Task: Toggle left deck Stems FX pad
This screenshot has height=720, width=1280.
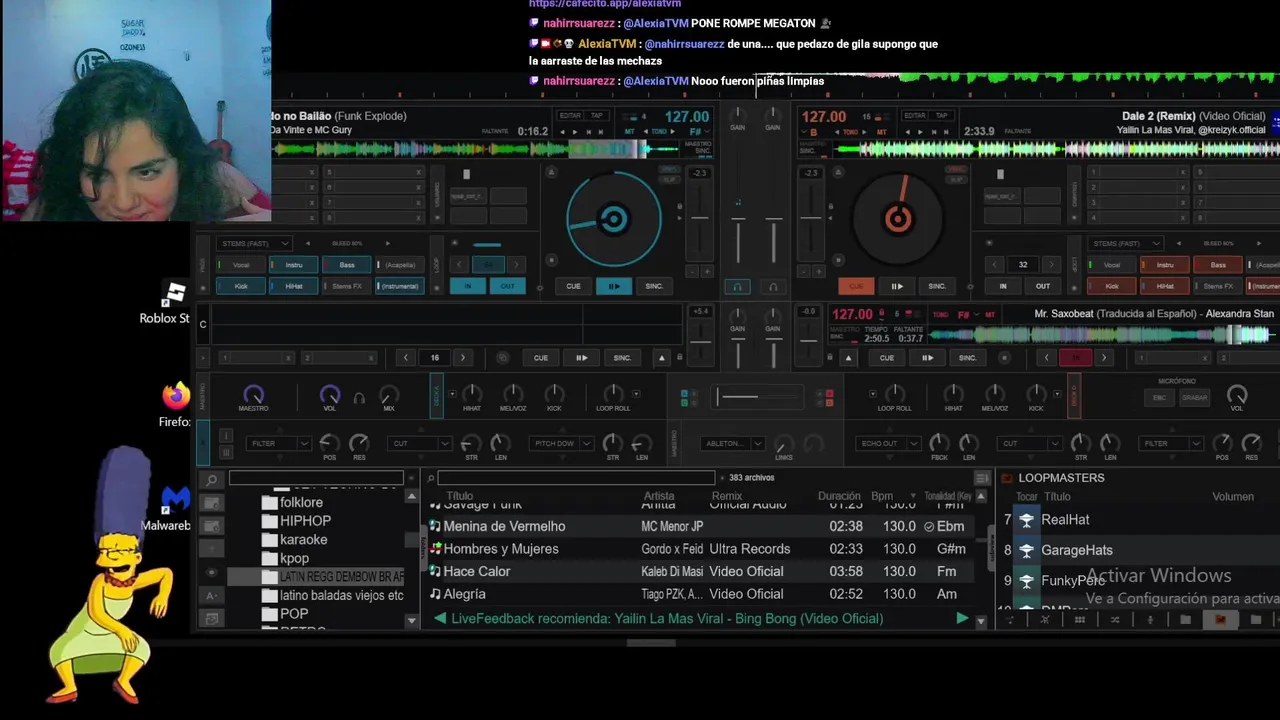Action: click(x=347, y=286)
